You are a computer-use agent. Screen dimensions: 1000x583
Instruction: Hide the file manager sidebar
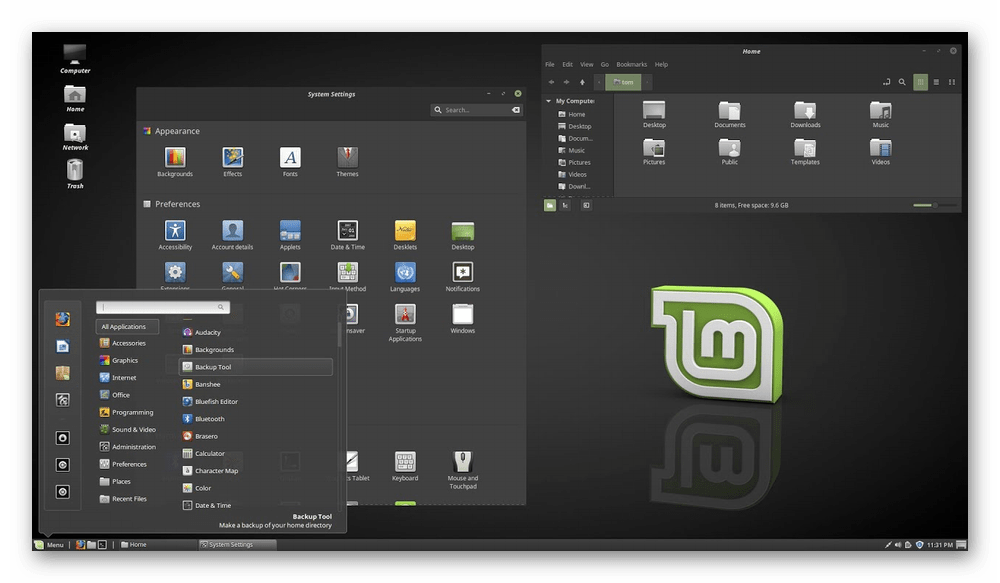tap(586, 205)
